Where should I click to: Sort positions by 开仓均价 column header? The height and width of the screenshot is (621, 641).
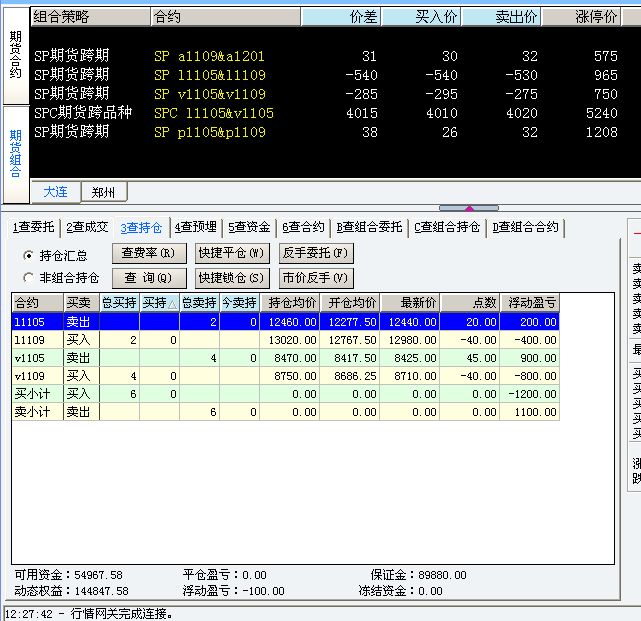(x=350, y=303)
